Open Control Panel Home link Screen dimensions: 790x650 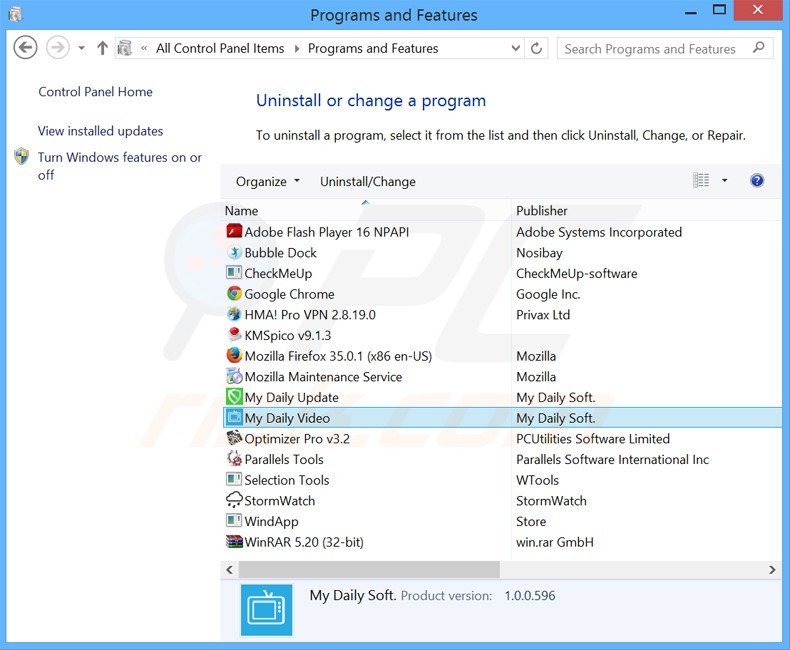tap(95, 92)
